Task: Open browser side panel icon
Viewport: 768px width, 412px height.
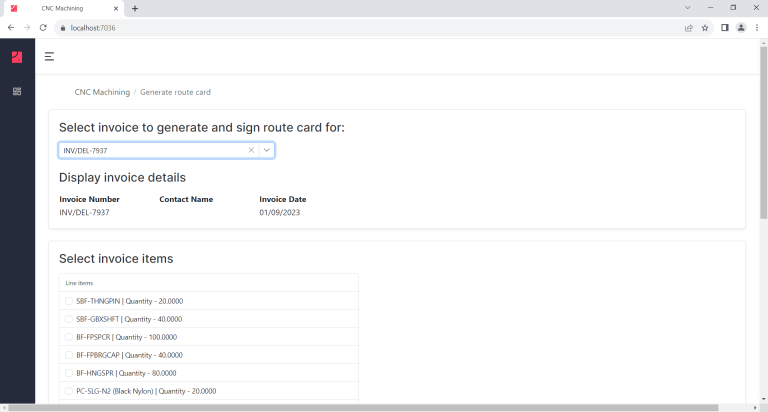Action: click(x=725, y=28)
